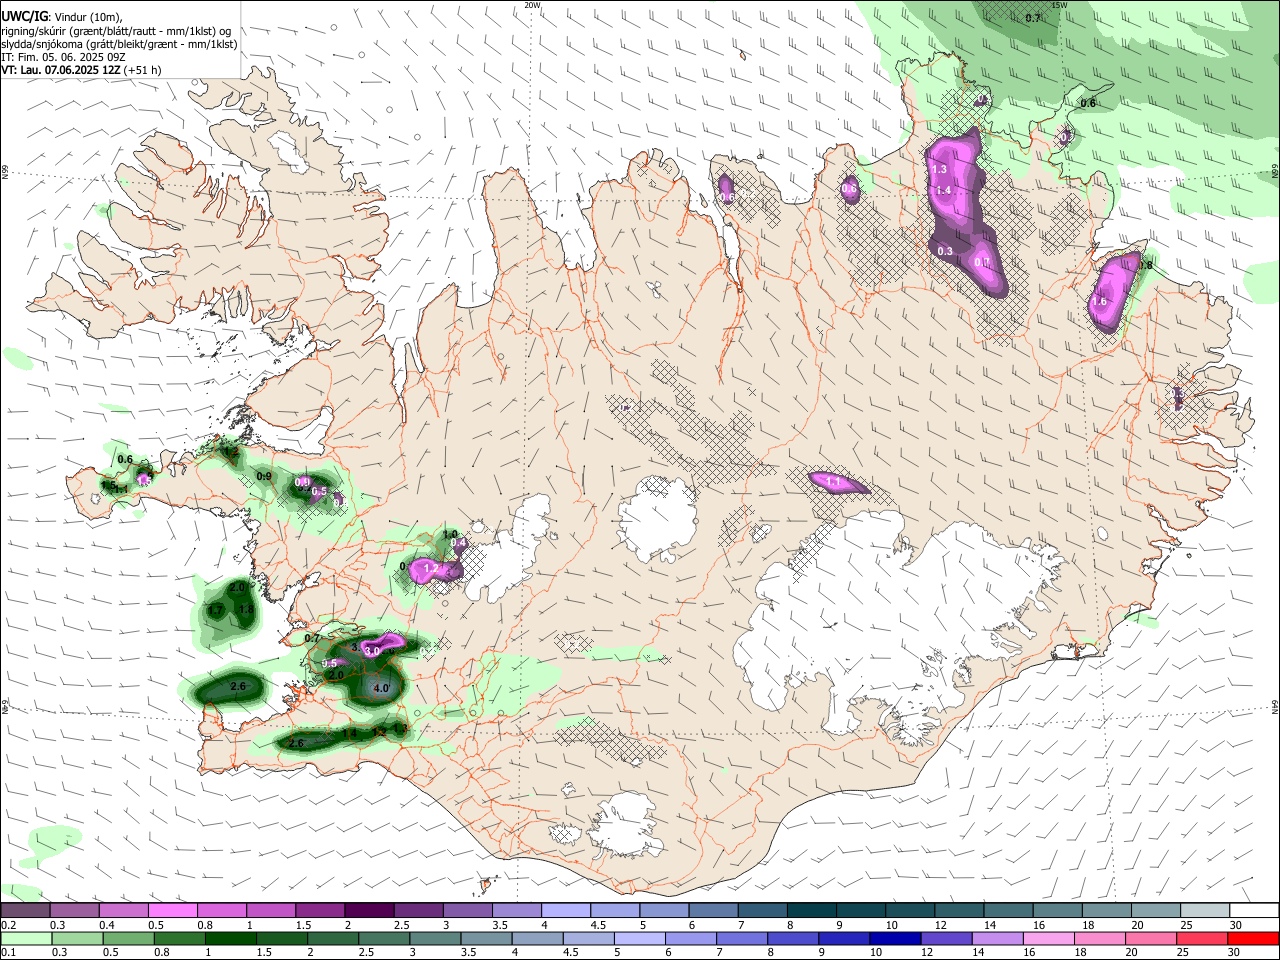The width and height of the screenshot is (1280, 960).
Task: Select the dark mauve 0.2 snow legend swatch
Action: pyautogui.click(x=26, y=910)
